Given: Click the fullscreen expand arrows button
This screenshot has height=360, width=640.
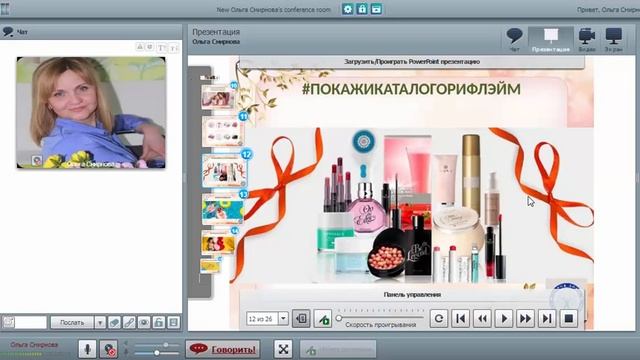Looking at the screenshot, I should tap(283, 349).
